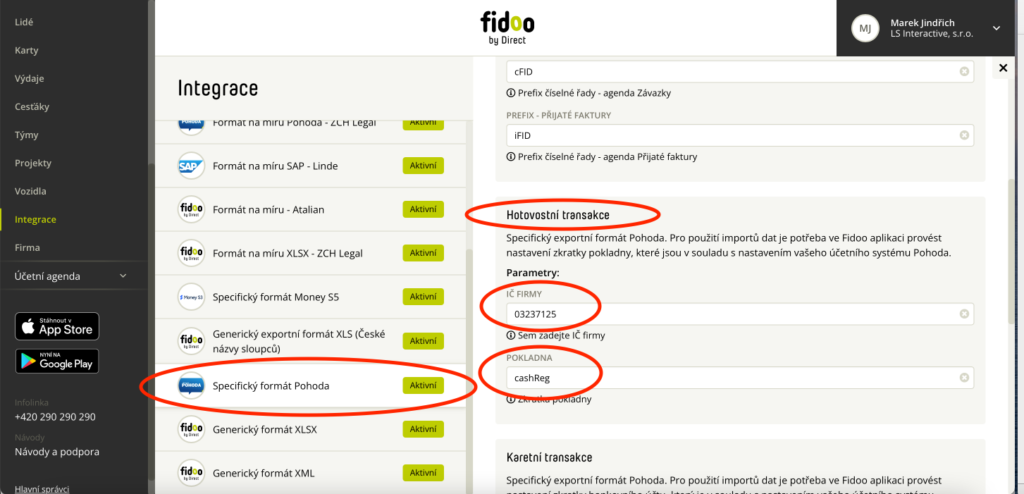Click the Pokladna input field cashReg
1024x494 pixels.
(740, 377)
